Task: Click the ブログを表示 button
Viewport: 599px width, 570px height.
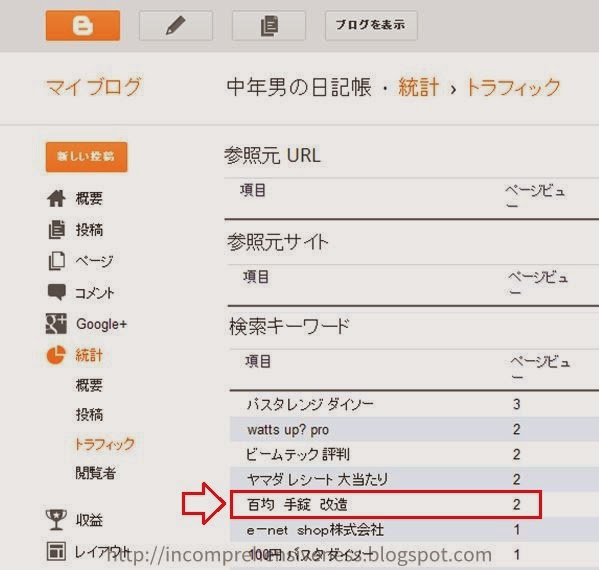Action: coord(371,25)
